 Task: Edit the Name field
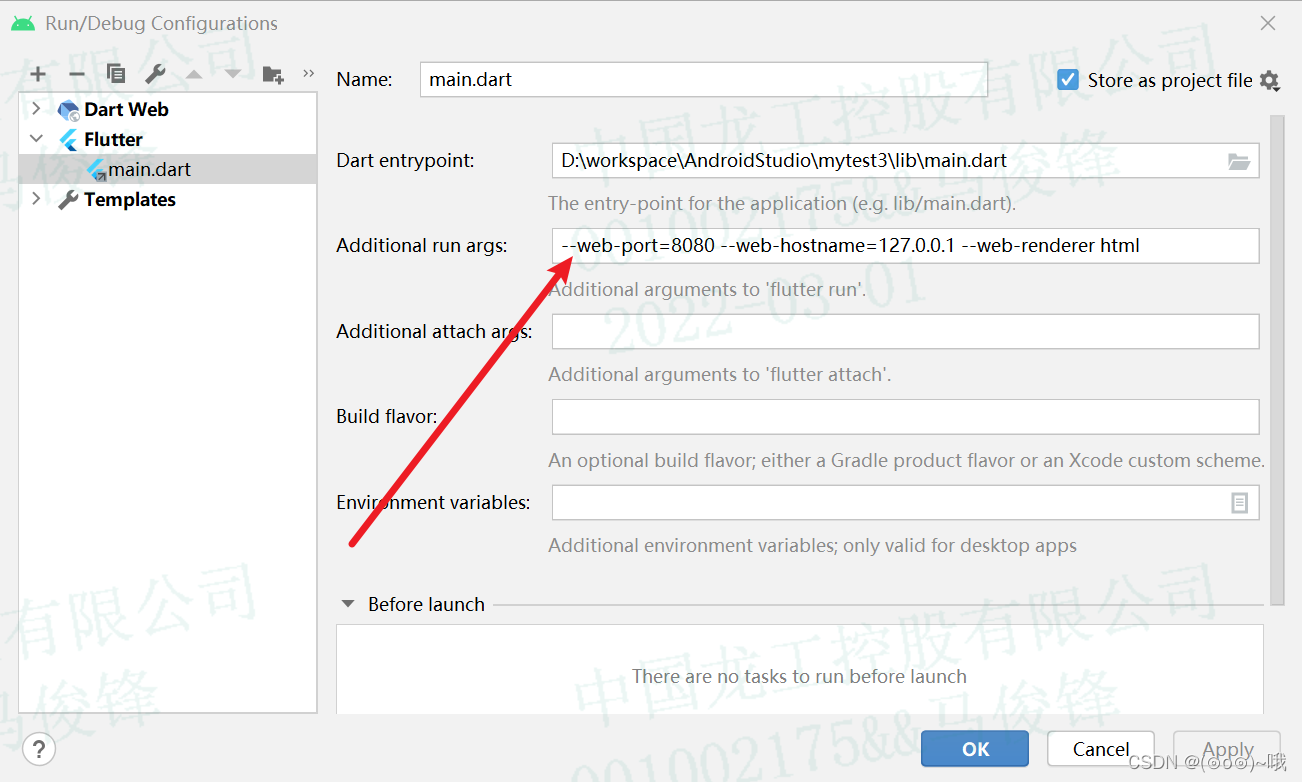704,79
